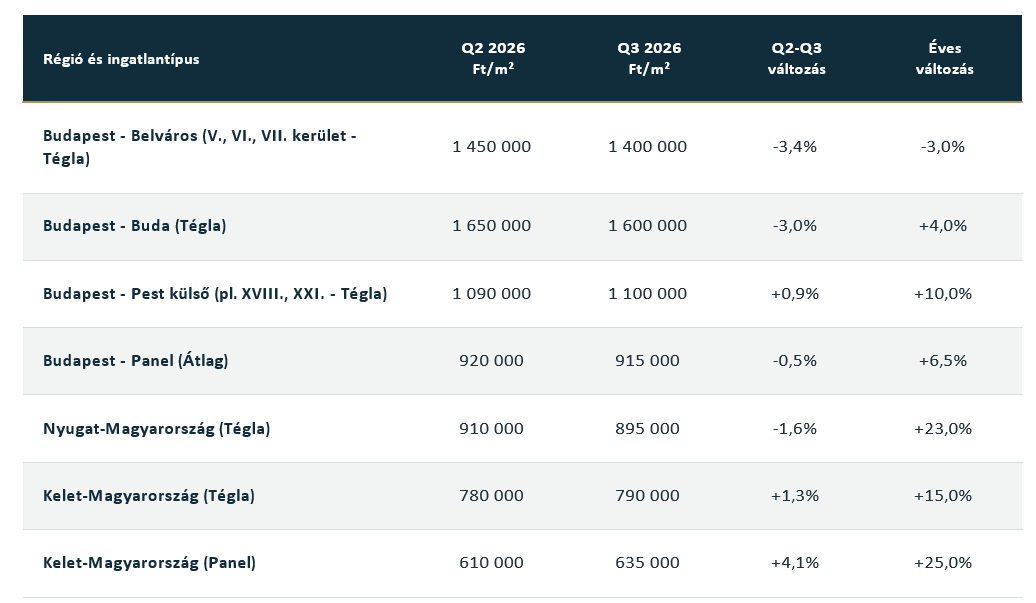
Task: Click the +23,0% yearly change value
Action: coord(943,429)
